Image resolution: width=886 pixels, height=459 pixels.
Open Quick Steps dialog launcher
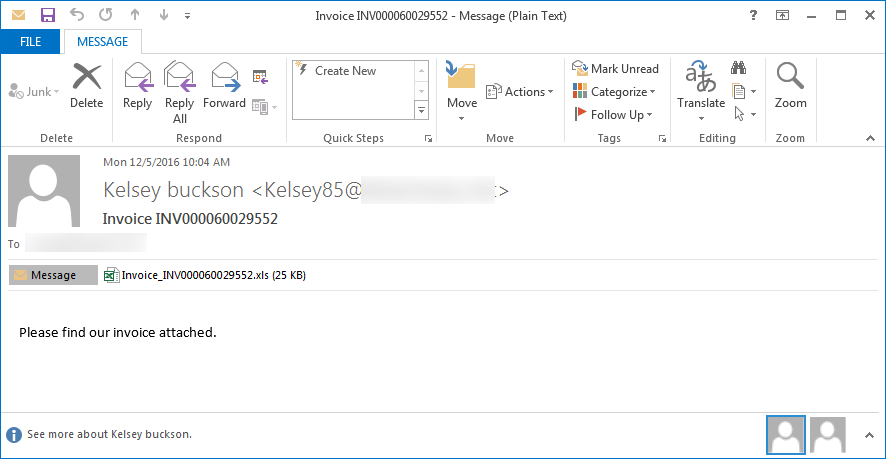click(x=428, y=138)
